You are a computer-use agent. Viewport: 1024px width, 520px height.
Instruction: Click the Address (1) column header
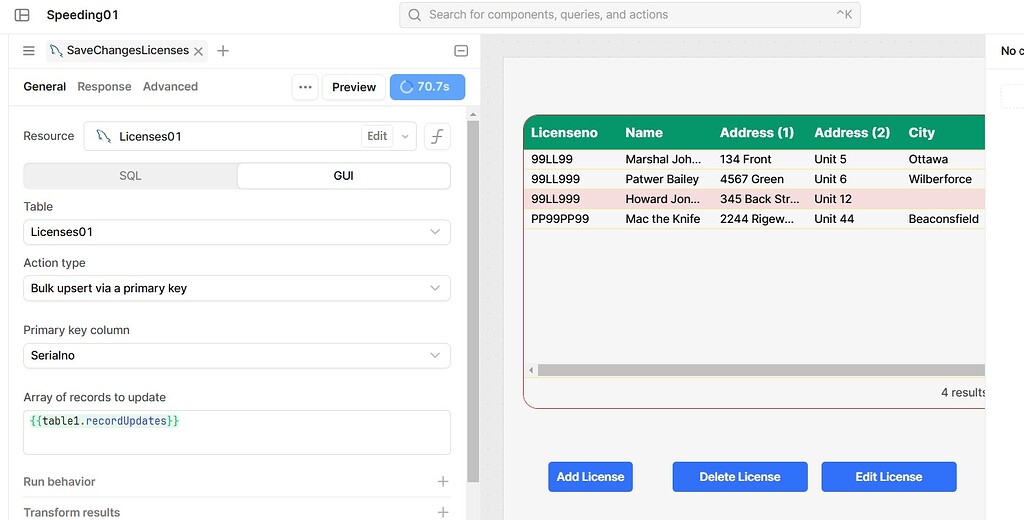[x=757, y=133]
